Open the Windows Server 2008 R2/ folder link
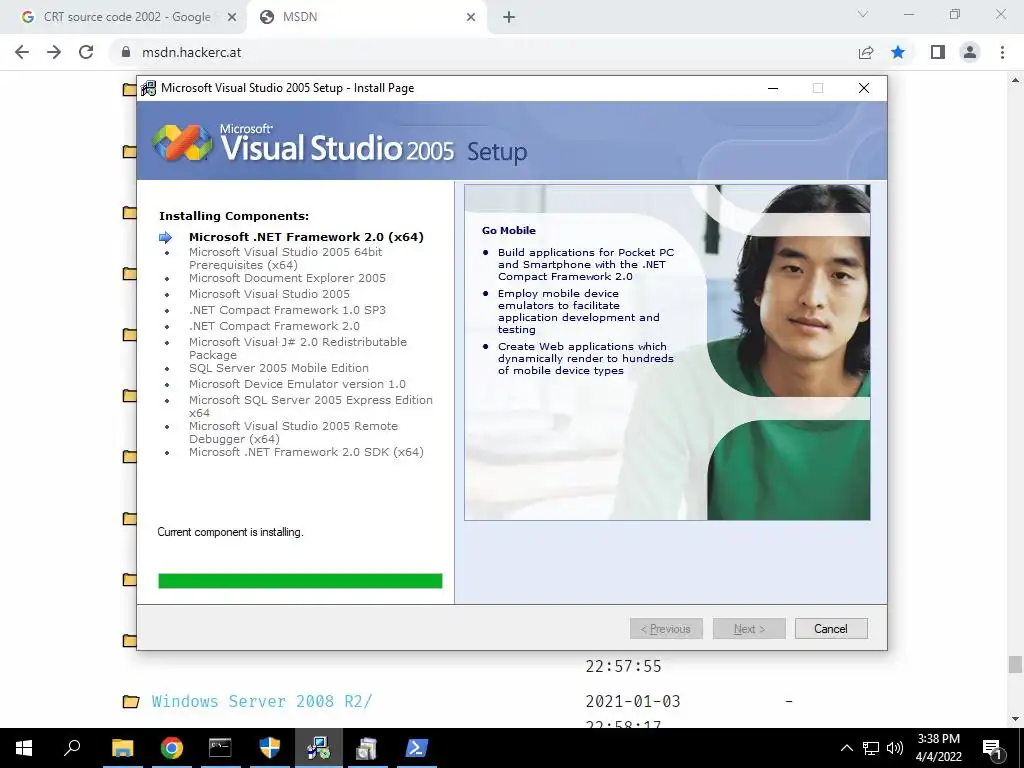 tap(262, 701)
